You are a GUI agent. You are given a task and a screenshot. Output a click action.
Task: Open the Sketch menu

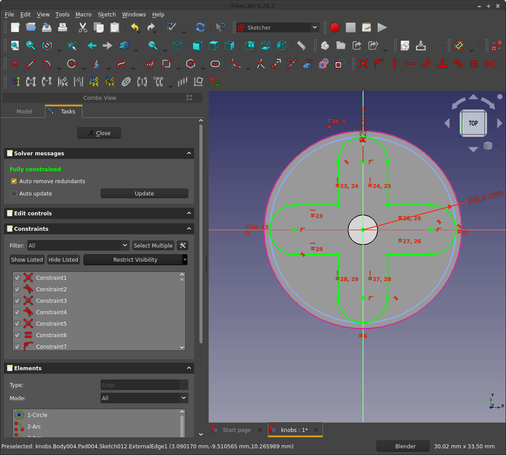click(107, 14)
